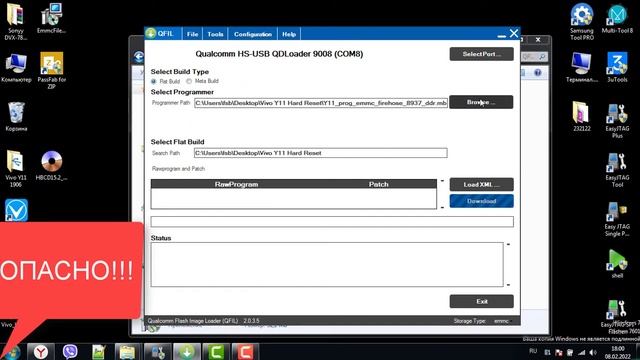Click the Load XML button
This screenshot has width=640, height=360.
pyautogui.click(x=482, y=184)
